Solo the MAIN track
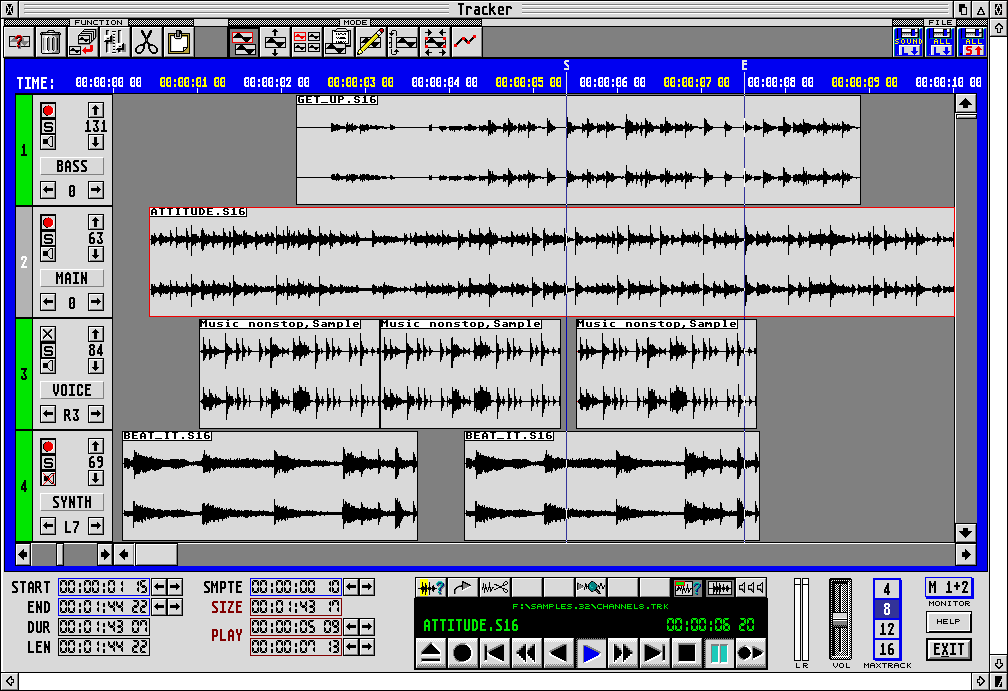Image resolution: width=1008 pixels, height=691 pixels. 48,238
